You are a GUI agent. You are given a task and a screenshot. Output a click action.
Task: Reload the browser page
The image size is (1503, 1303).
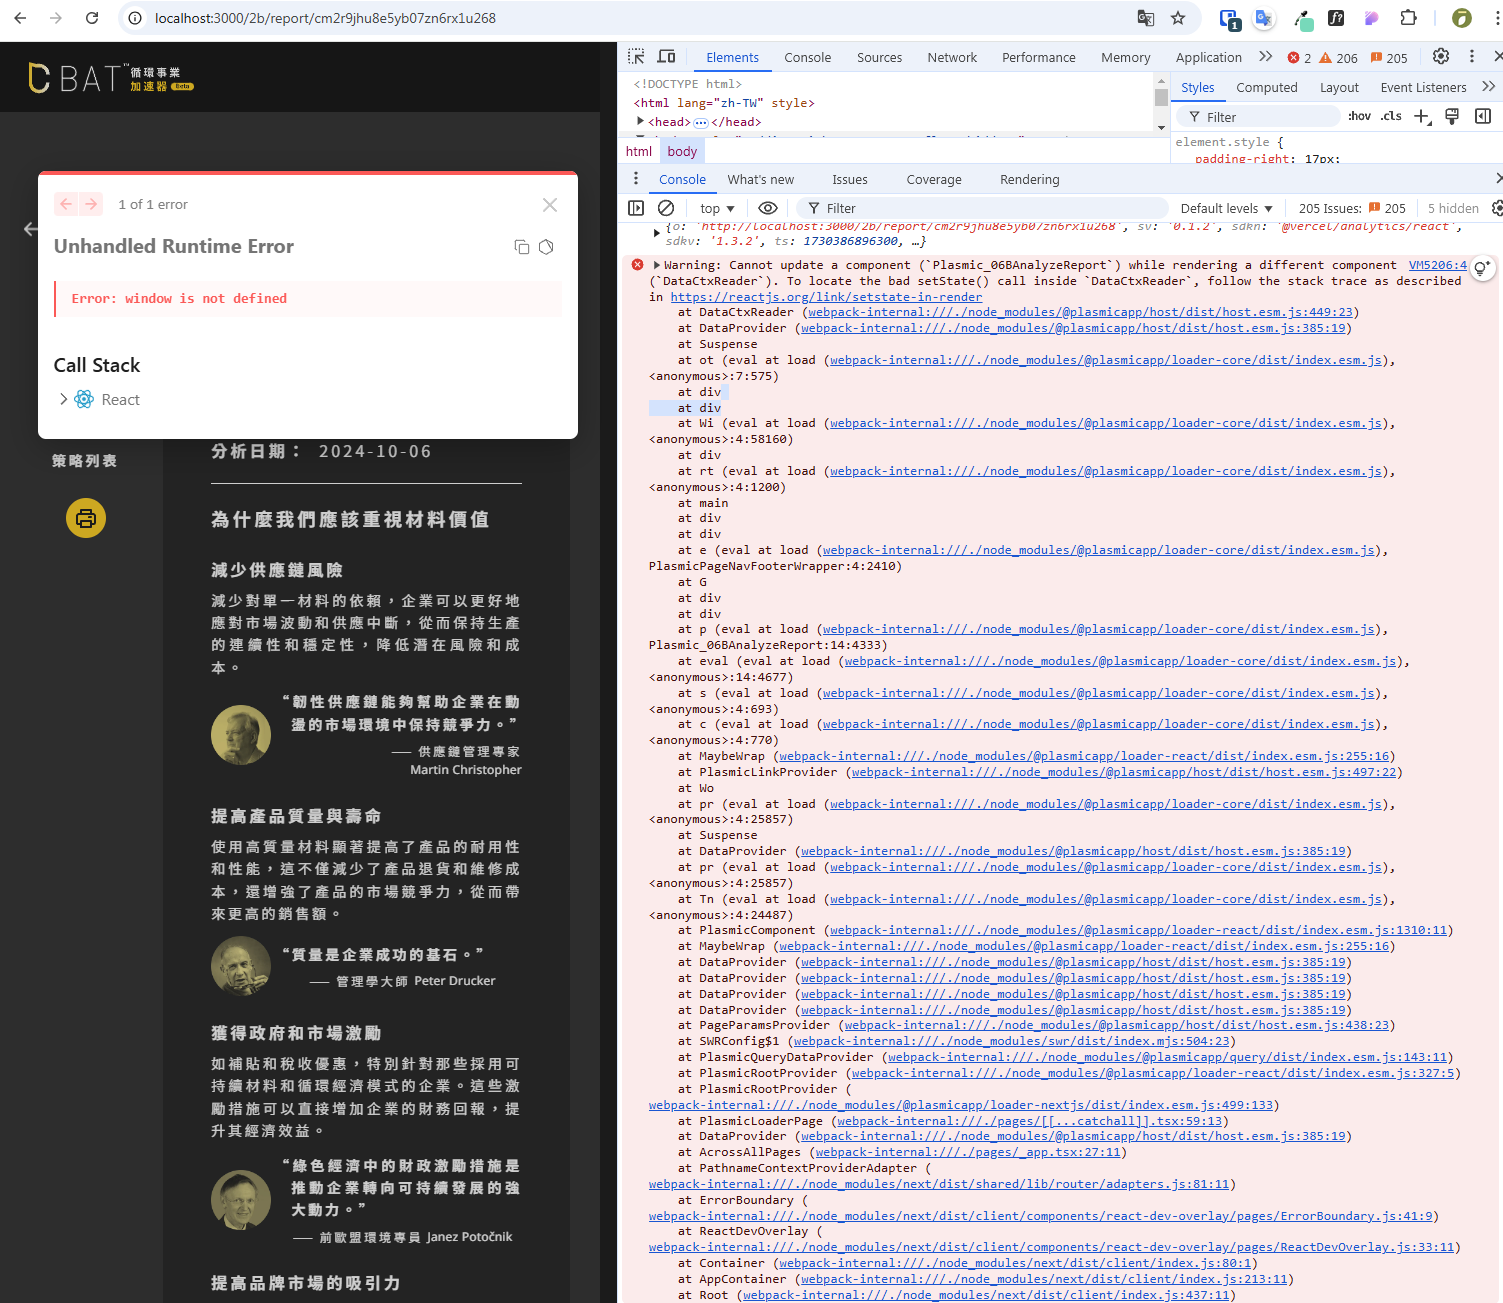[x=92, y=18]
